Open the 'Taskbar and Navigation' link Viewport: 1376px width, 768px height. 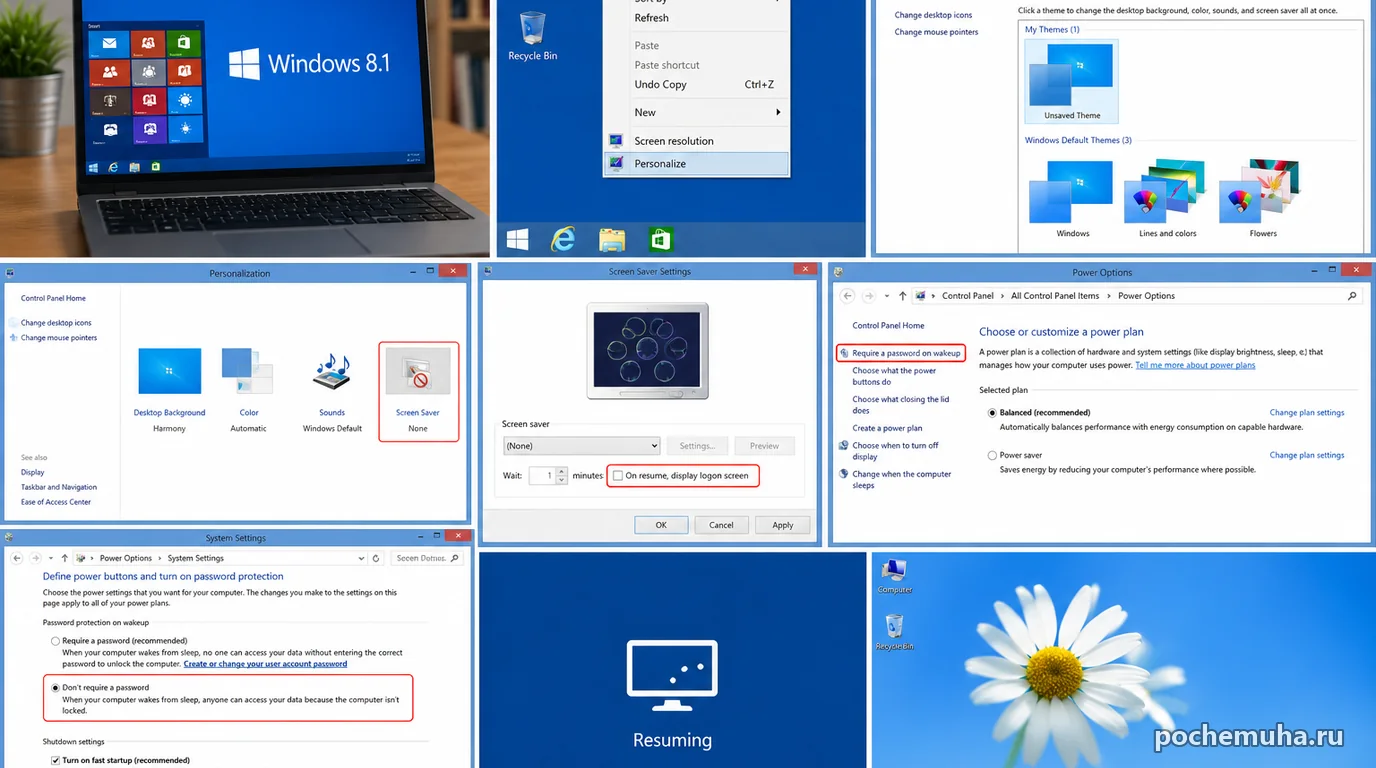(x=59, y=487)
